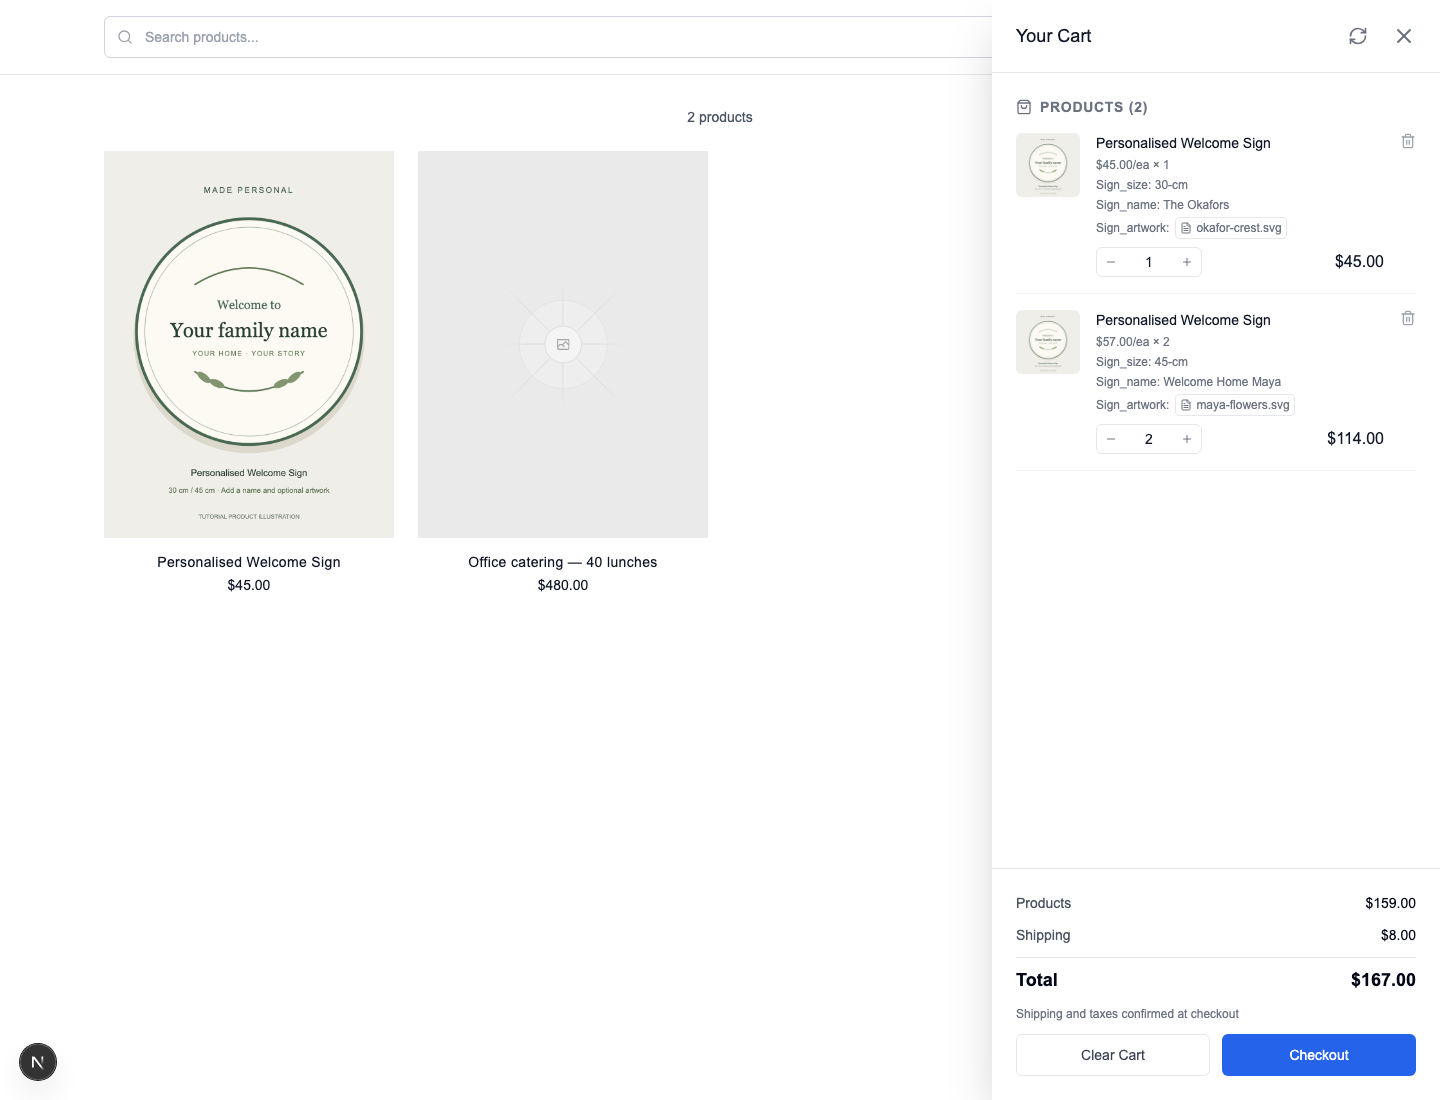Open the maya-flowers.svg artwork file
The image size is (1440, 1100).
[1235, 405]
